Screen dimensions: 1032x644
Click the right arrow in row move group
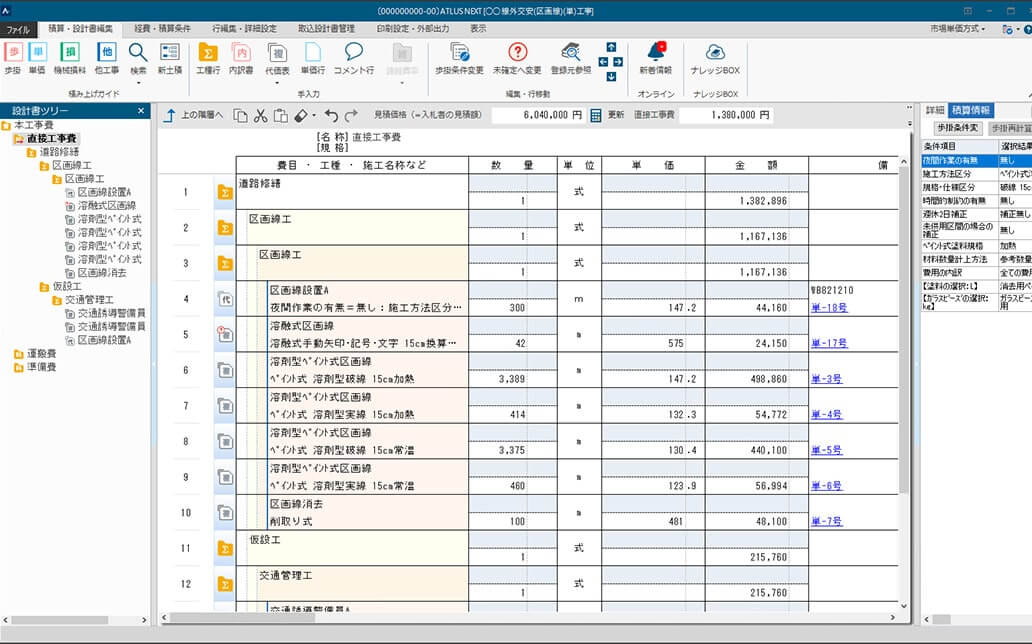(618, 62)
